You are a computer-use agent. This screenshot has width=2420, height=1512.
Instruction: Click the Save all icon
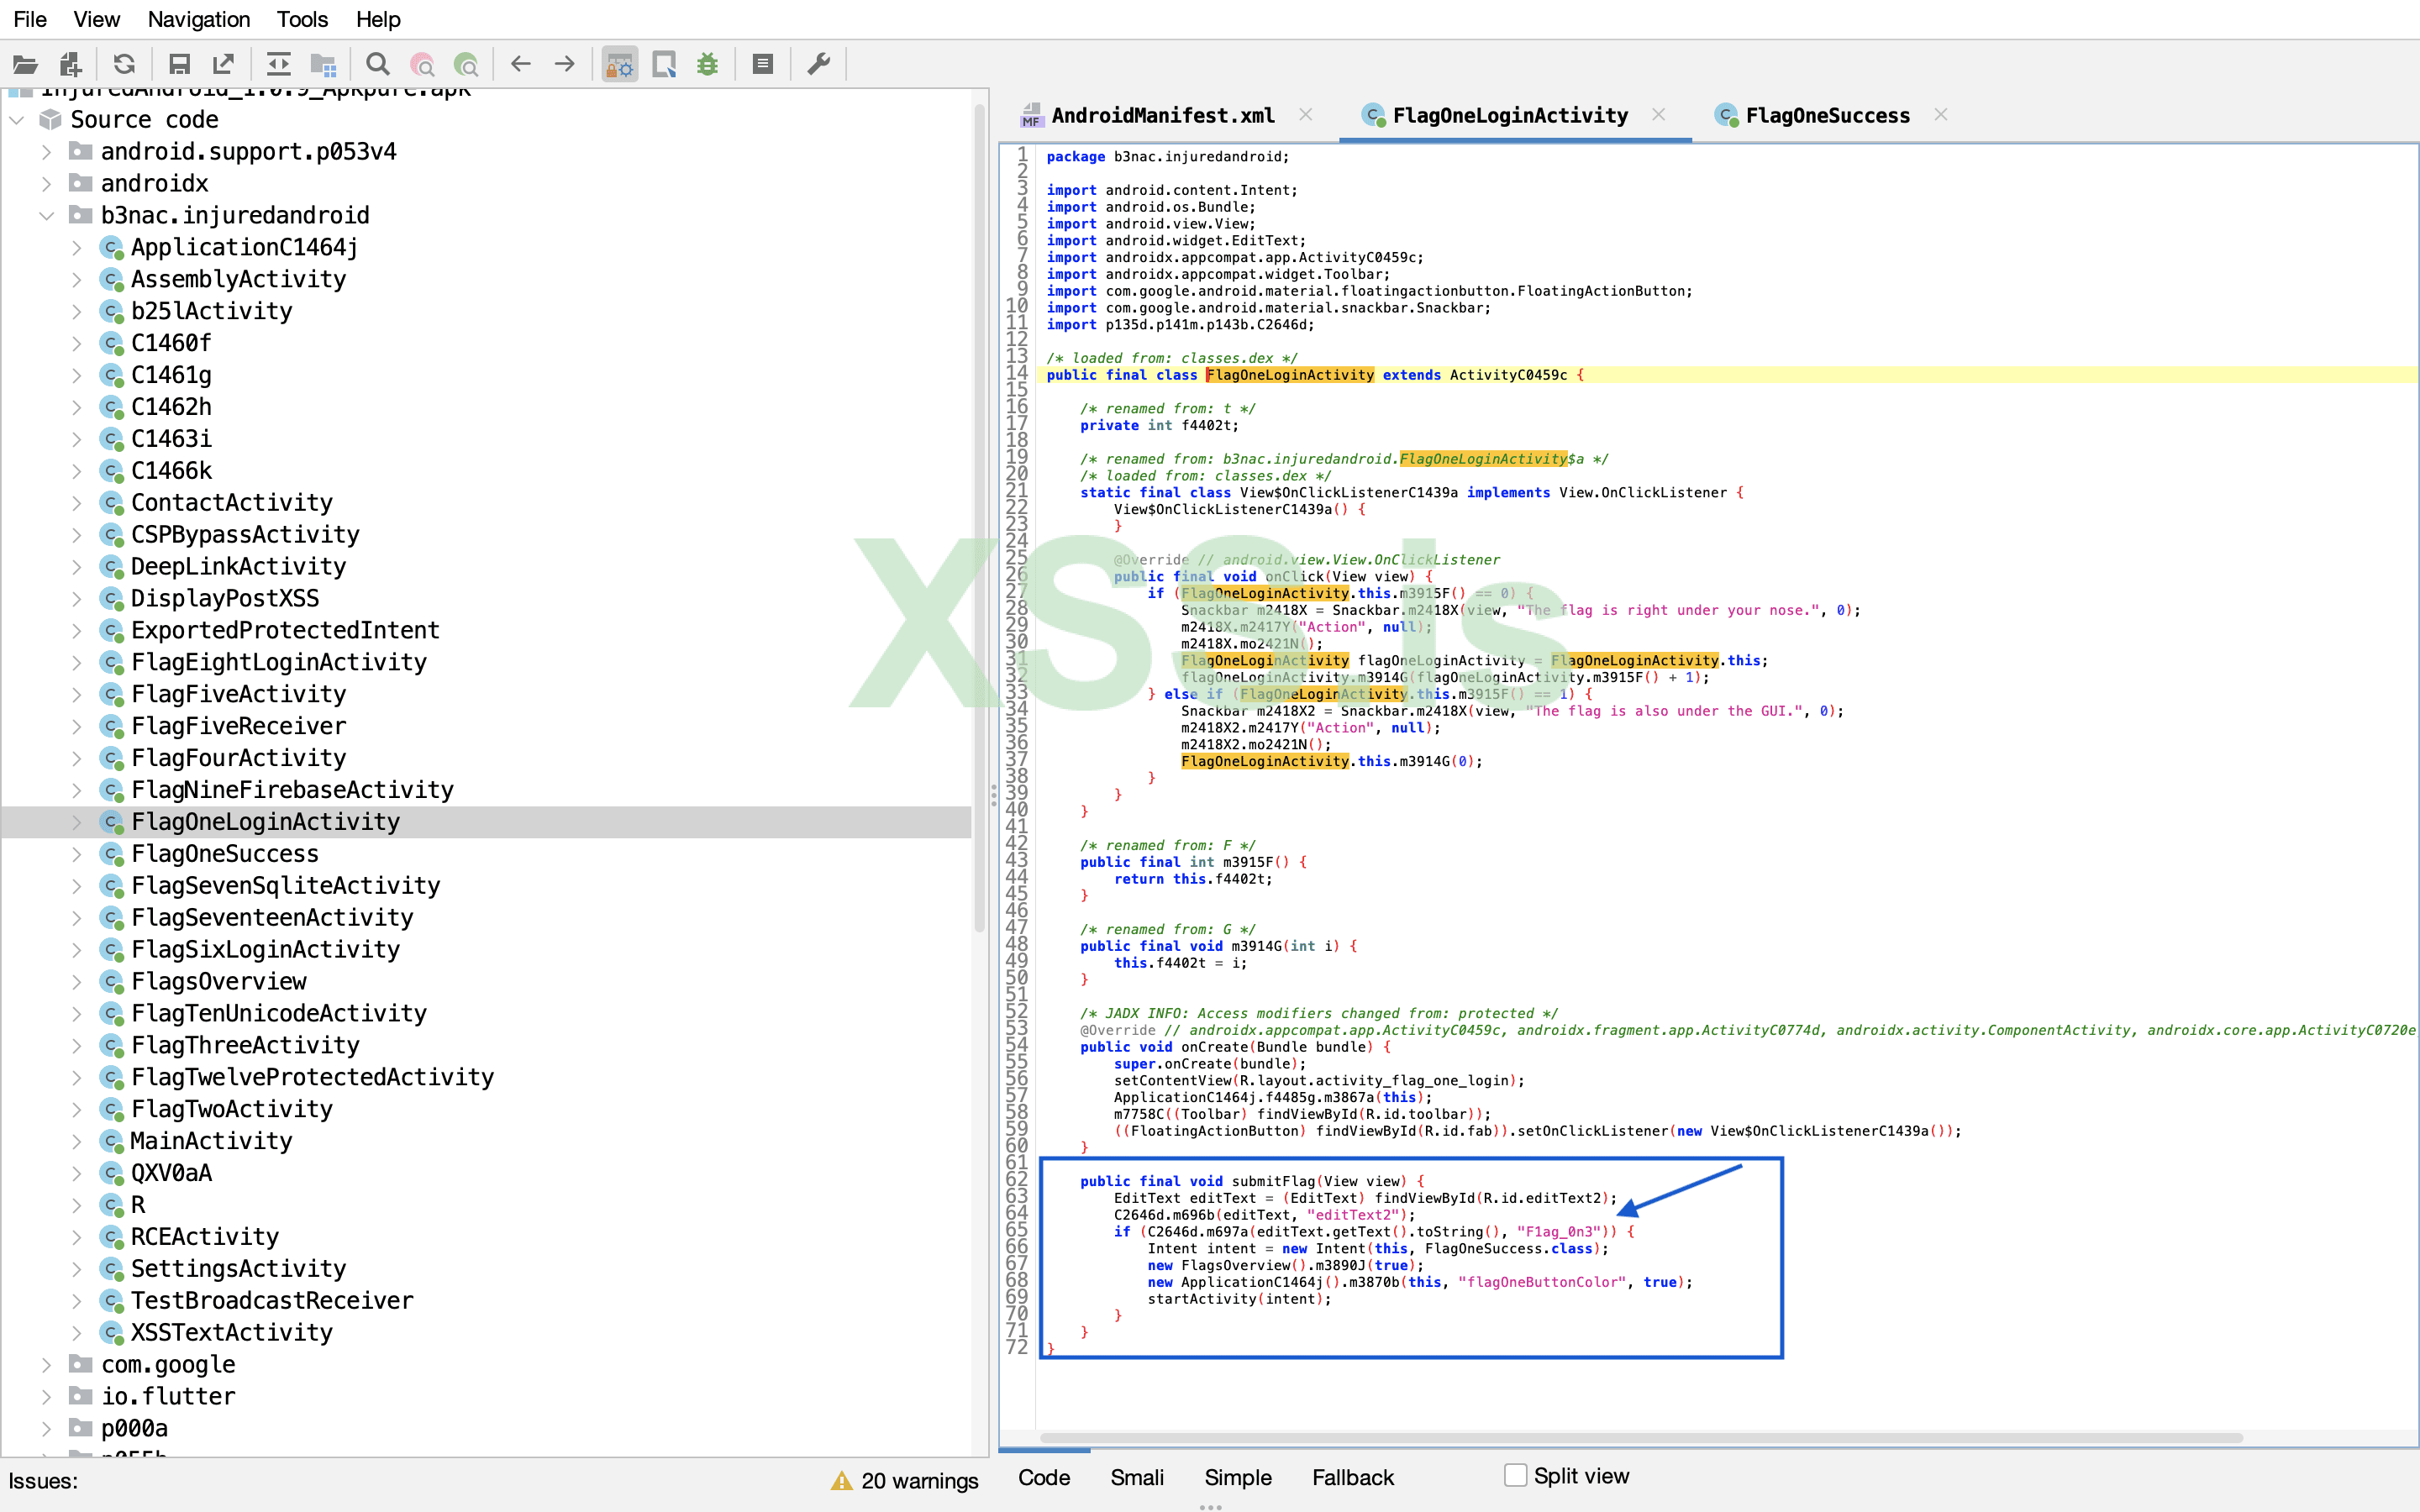179,65
